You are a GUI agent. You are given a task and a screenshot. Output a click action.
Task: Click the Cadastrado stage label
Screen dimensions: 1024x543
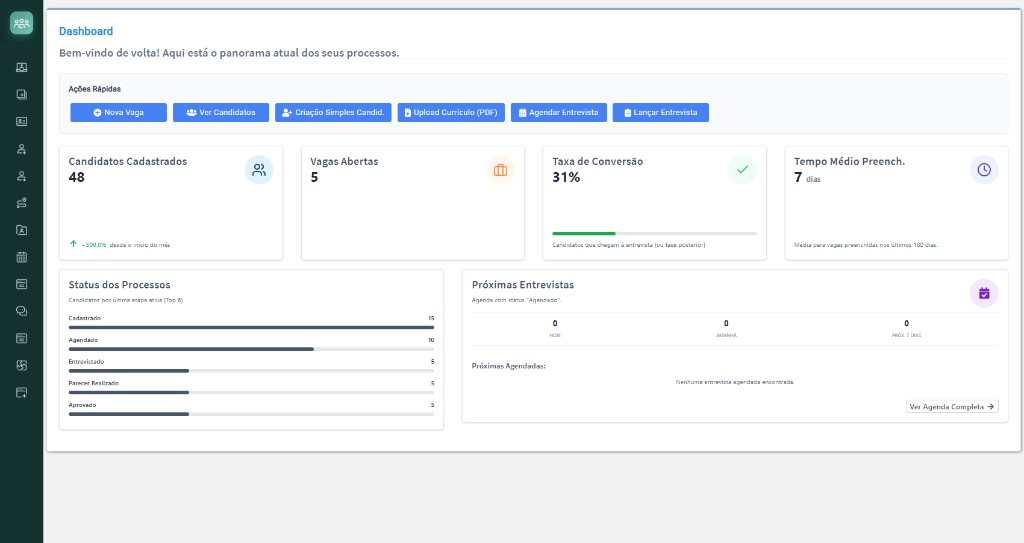click(85, 318)
